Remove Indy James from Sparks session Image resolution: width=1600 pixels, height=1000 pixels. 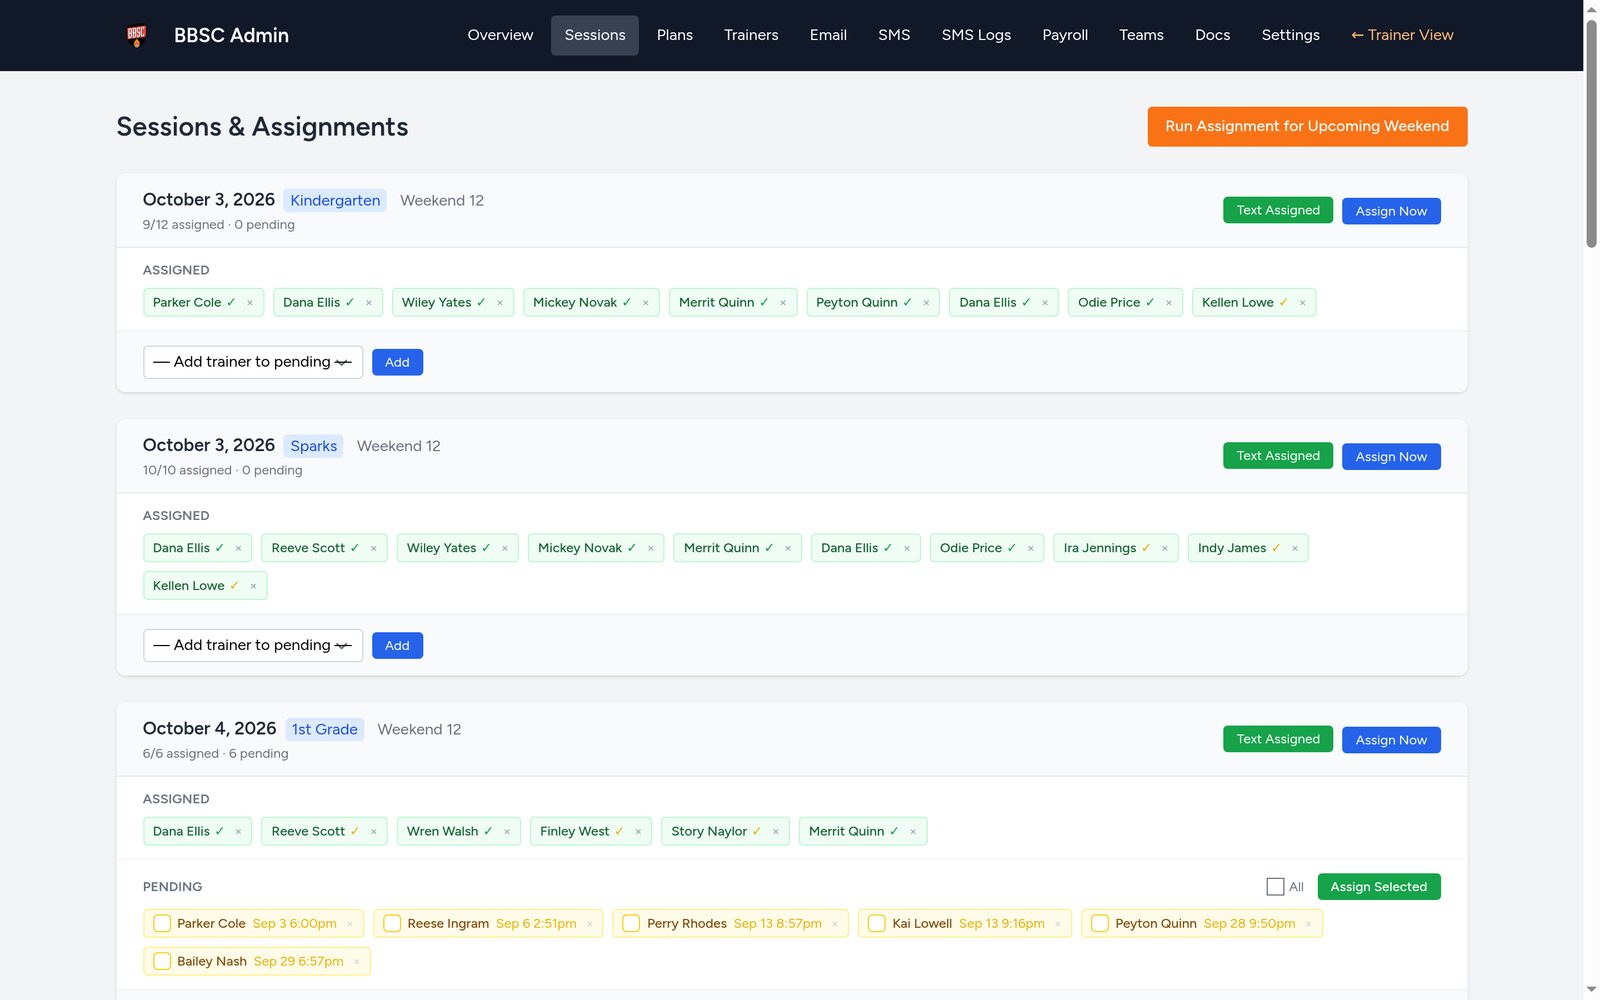click(x=1295, y=549)
